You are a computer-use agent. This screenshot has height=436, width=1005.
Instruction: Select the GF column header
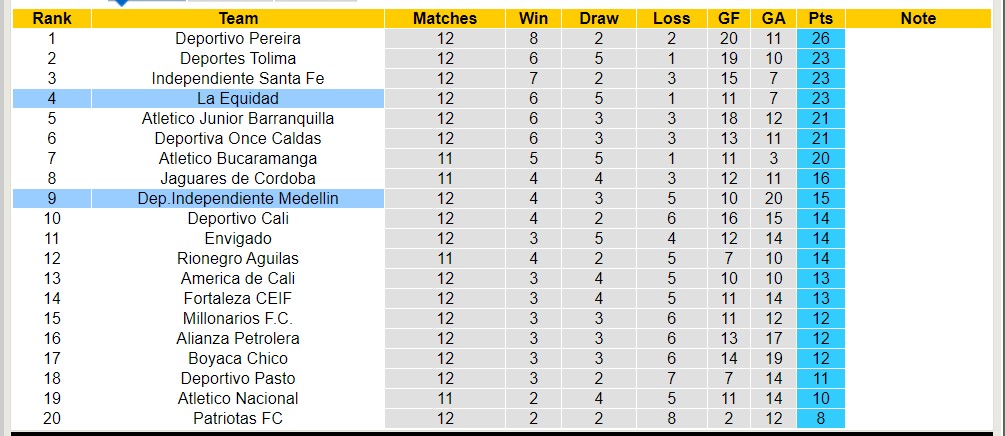729,18
